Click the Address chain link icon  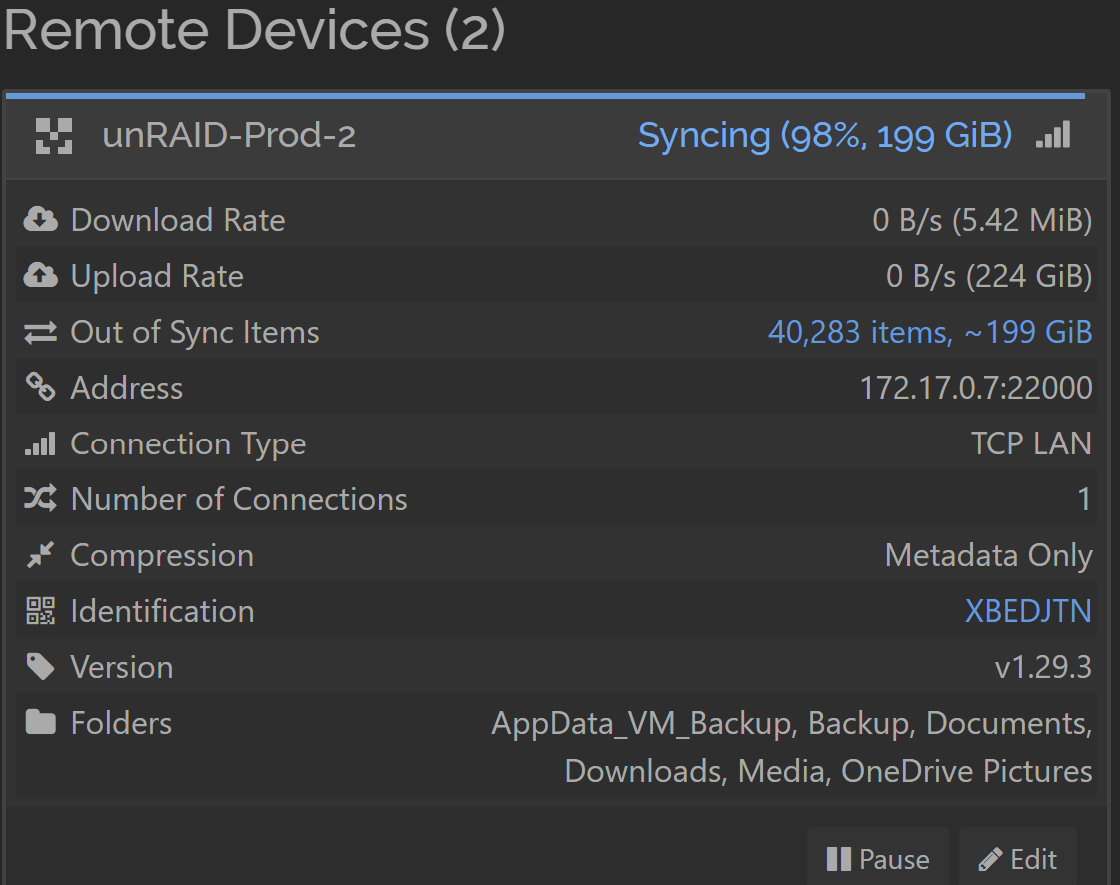coord(41,387)
